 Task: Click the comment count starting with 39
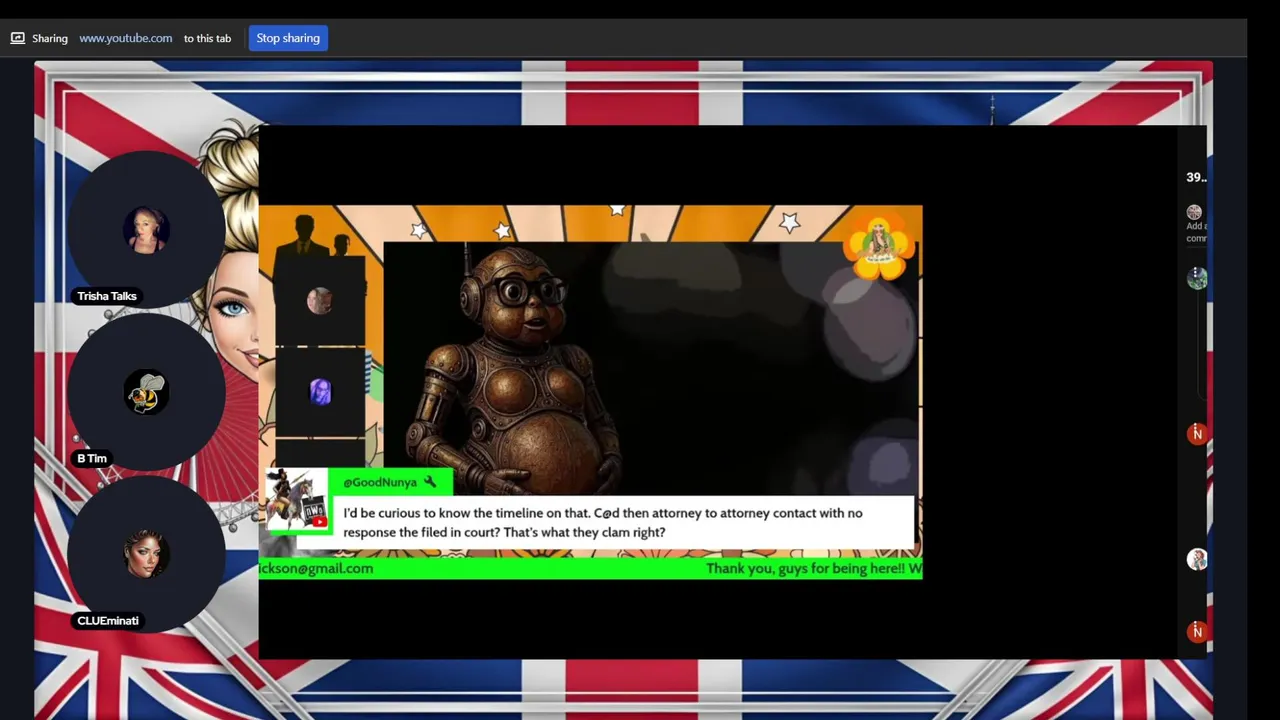pos(1196,177)
